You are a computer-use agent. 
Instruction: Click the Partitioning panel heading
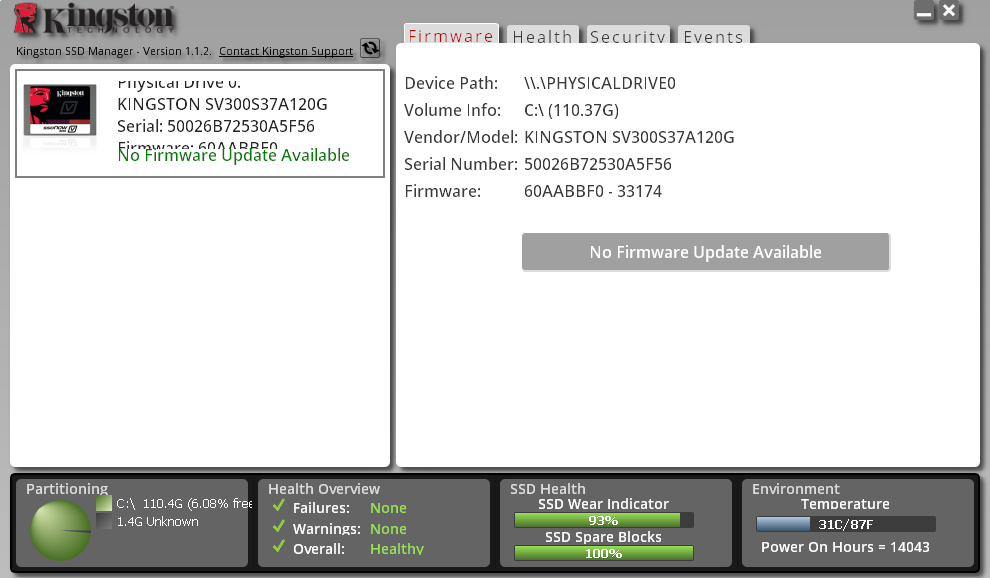pos(67,489)
